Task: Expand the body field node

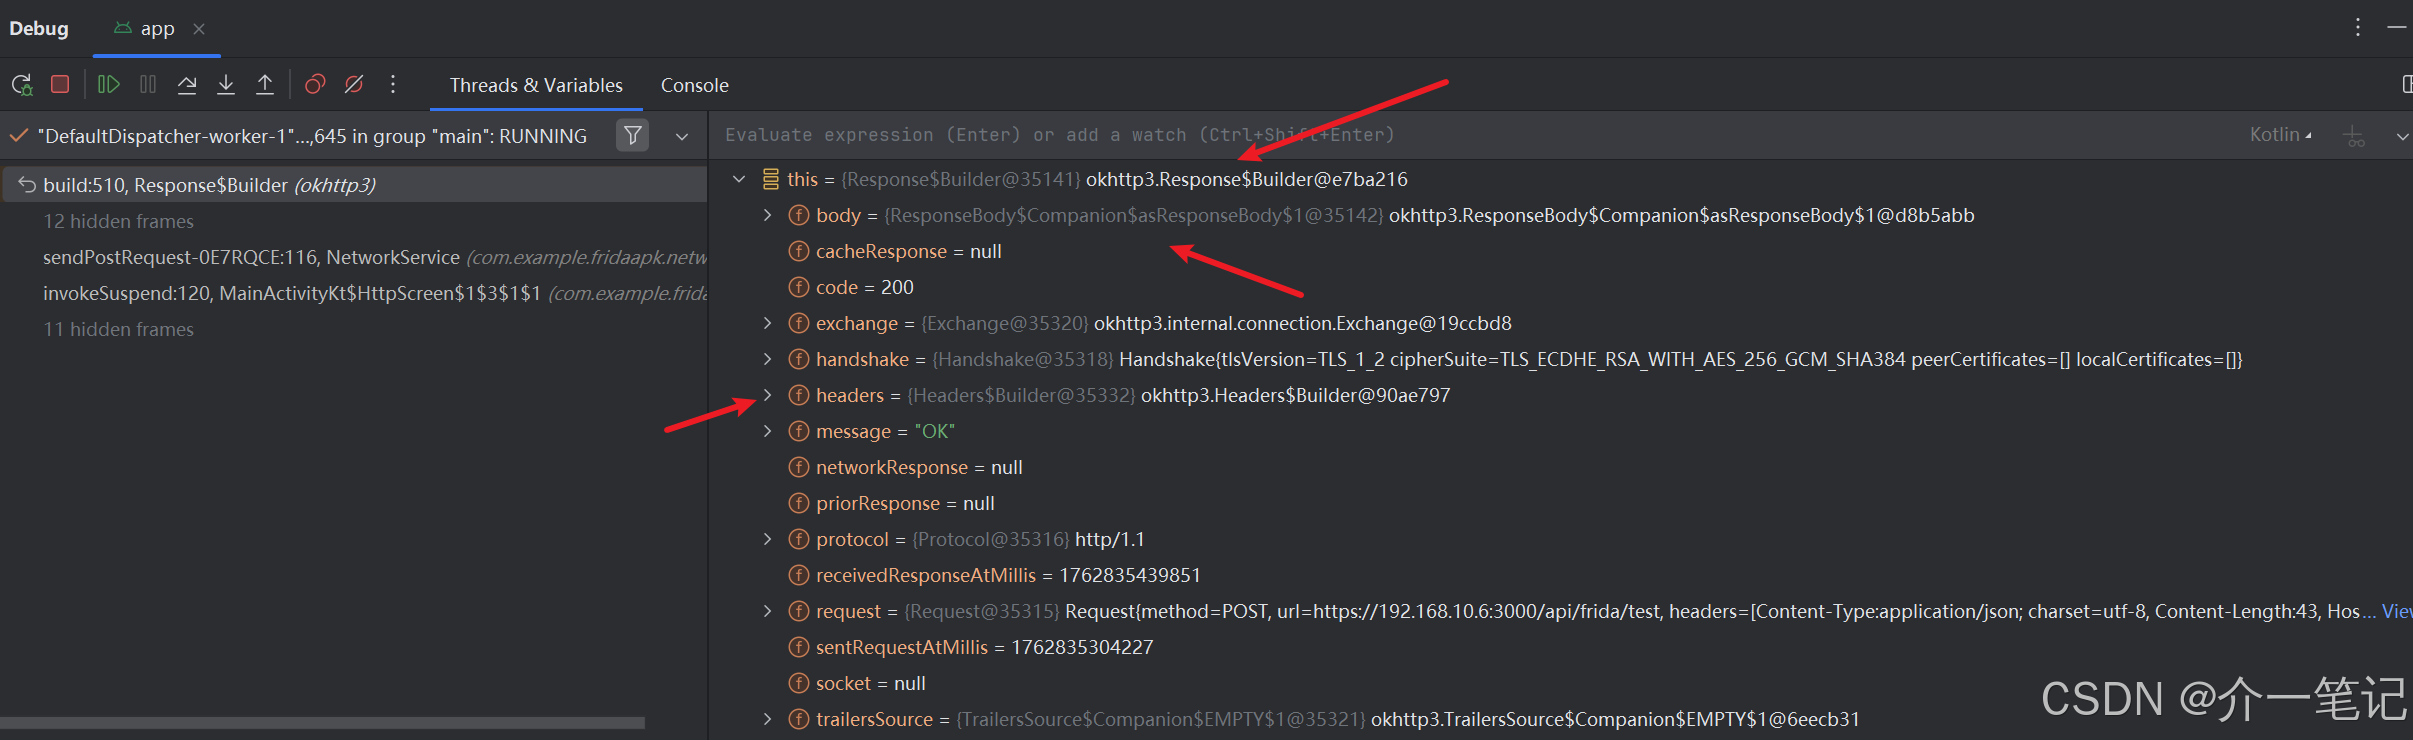Action: pyautogui.click(x=767, y=215)
